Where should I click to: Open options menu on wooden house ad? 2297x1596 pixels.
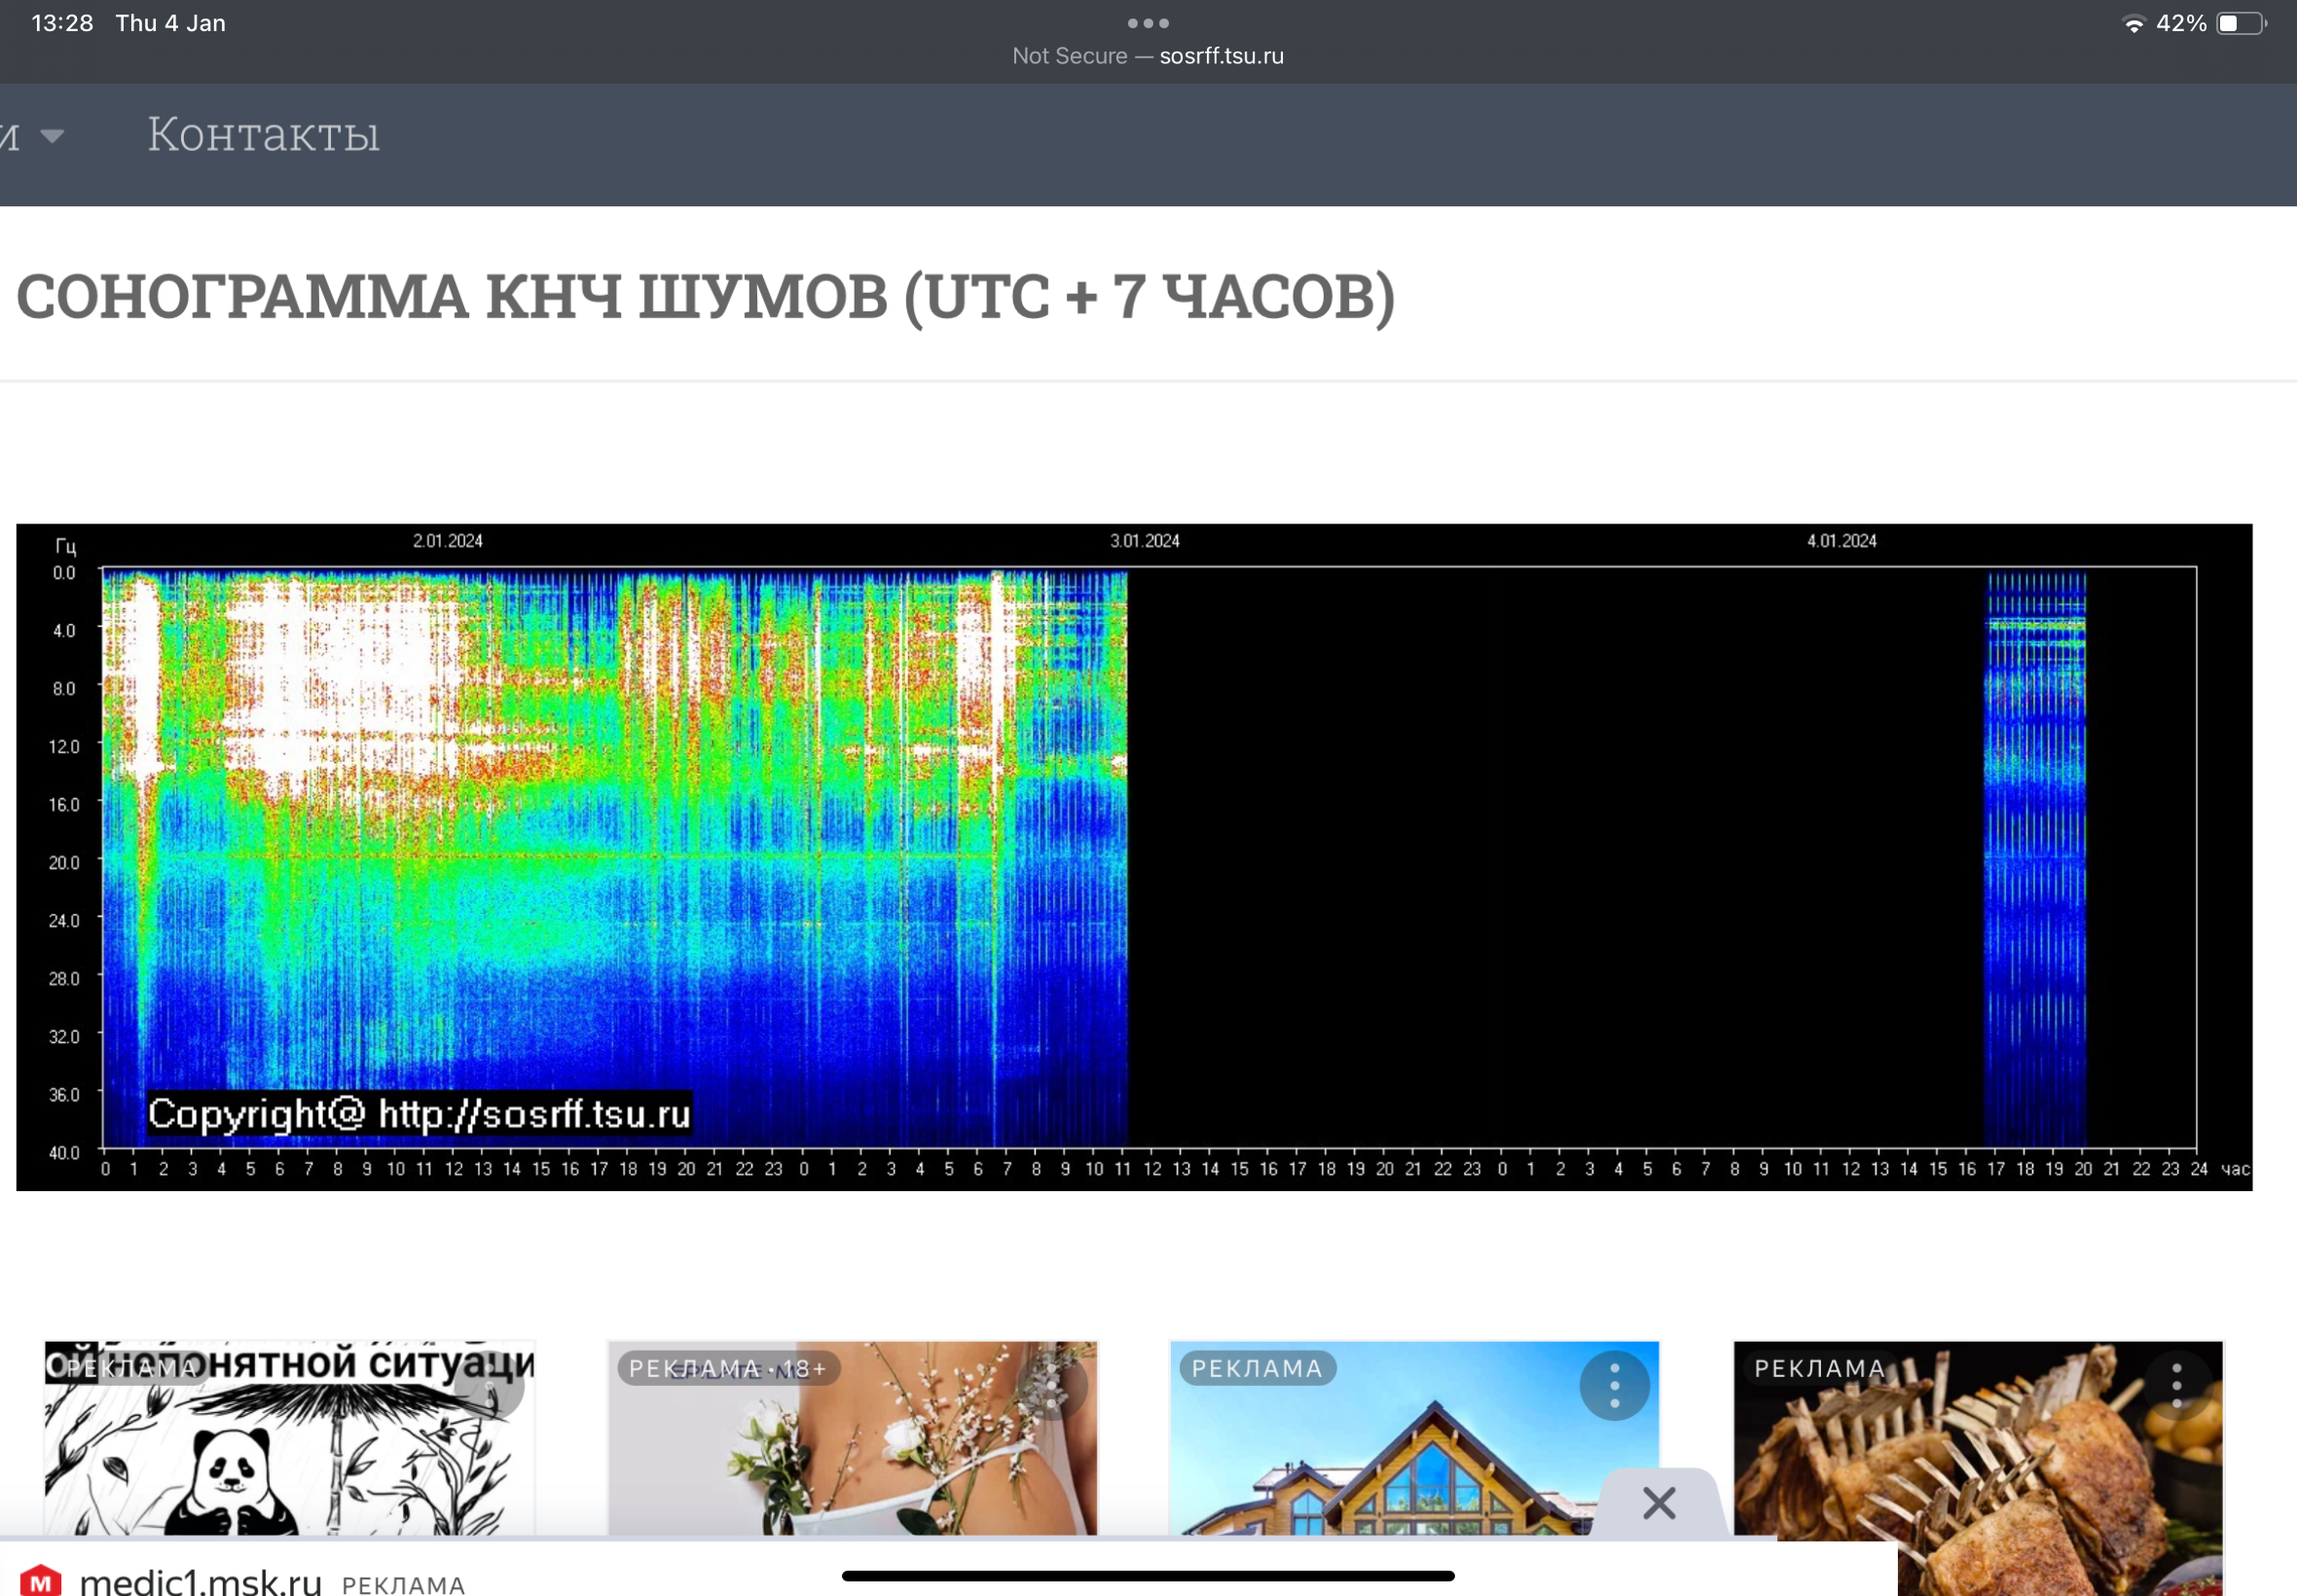coord(1614,1386)
